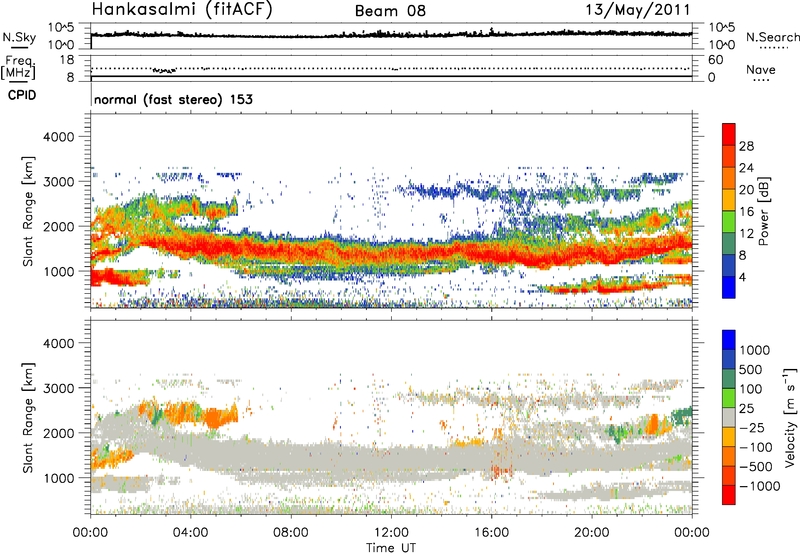Click the "04:00" time axis label
The image size is (800, 554).
click(x=190, y=533)
